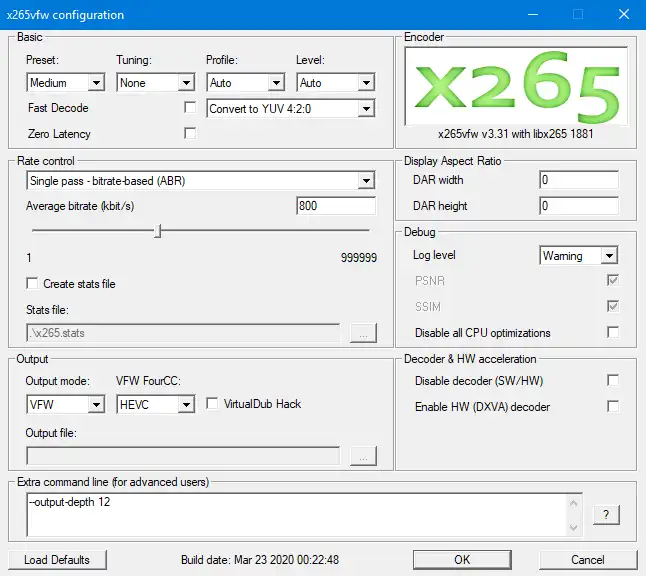The image size is (646, 576).
Task: Enable the HW (DXVA) decoder checkbox
Action: (613, 406)
